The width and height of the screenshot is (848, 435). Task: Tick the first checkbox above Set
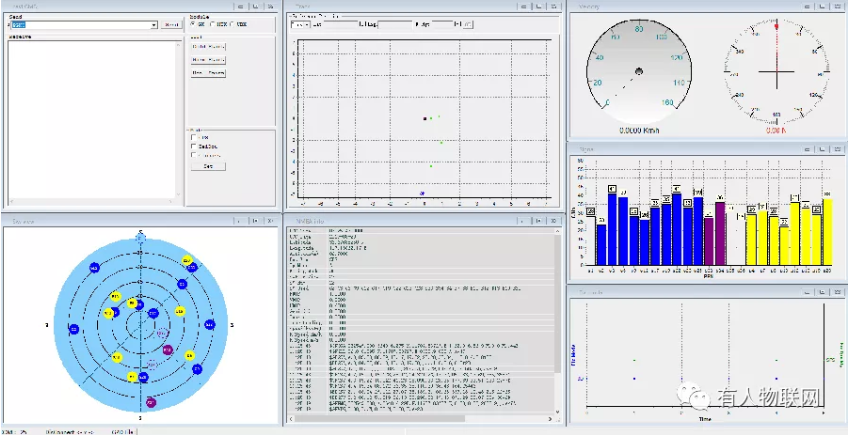coord(194,137)
